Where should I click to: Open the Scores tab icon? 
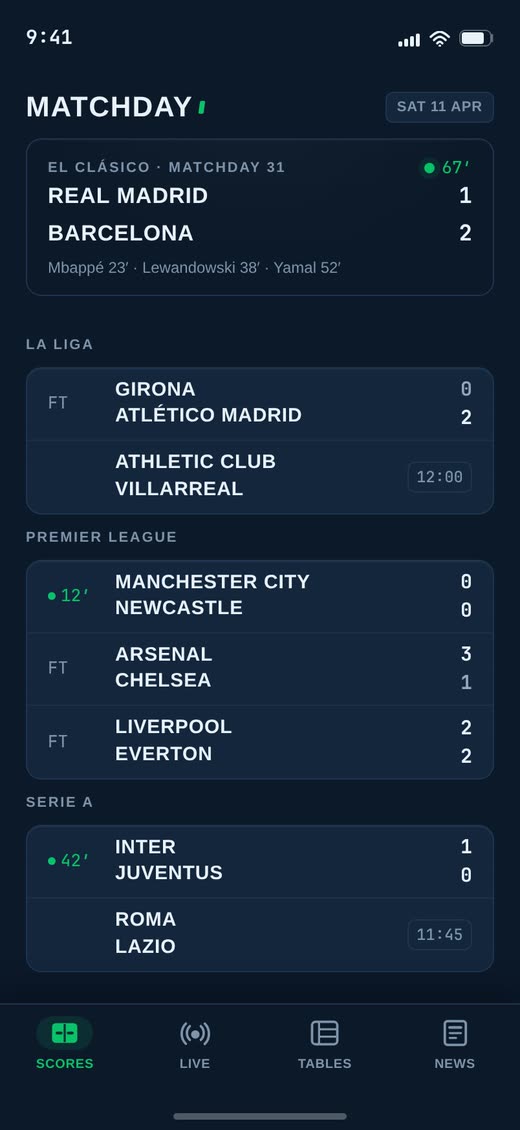65,1033
